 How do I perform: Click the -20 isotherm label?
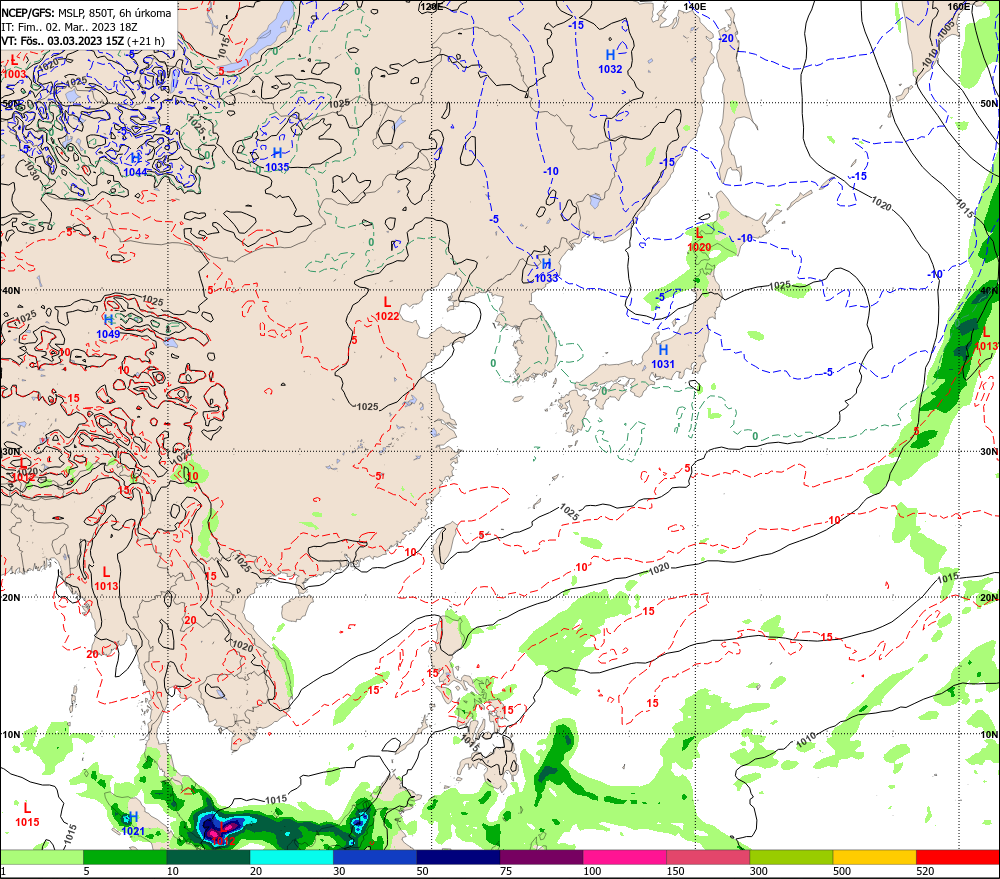tap(726, 38)
